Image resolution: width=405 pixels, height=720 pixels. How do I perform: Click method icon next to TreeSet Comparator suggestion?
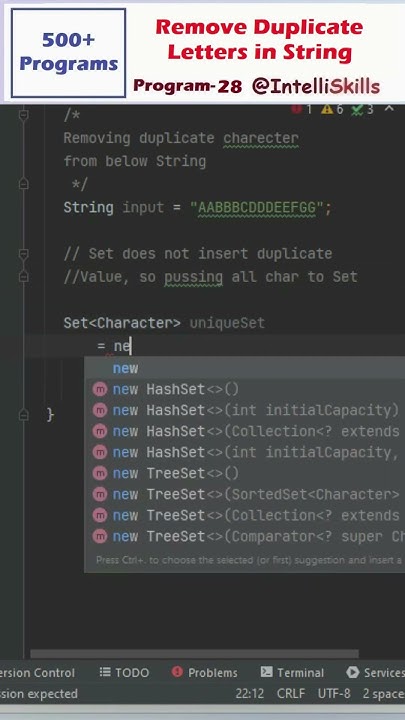pyautogui.click(x=100, y=536)
